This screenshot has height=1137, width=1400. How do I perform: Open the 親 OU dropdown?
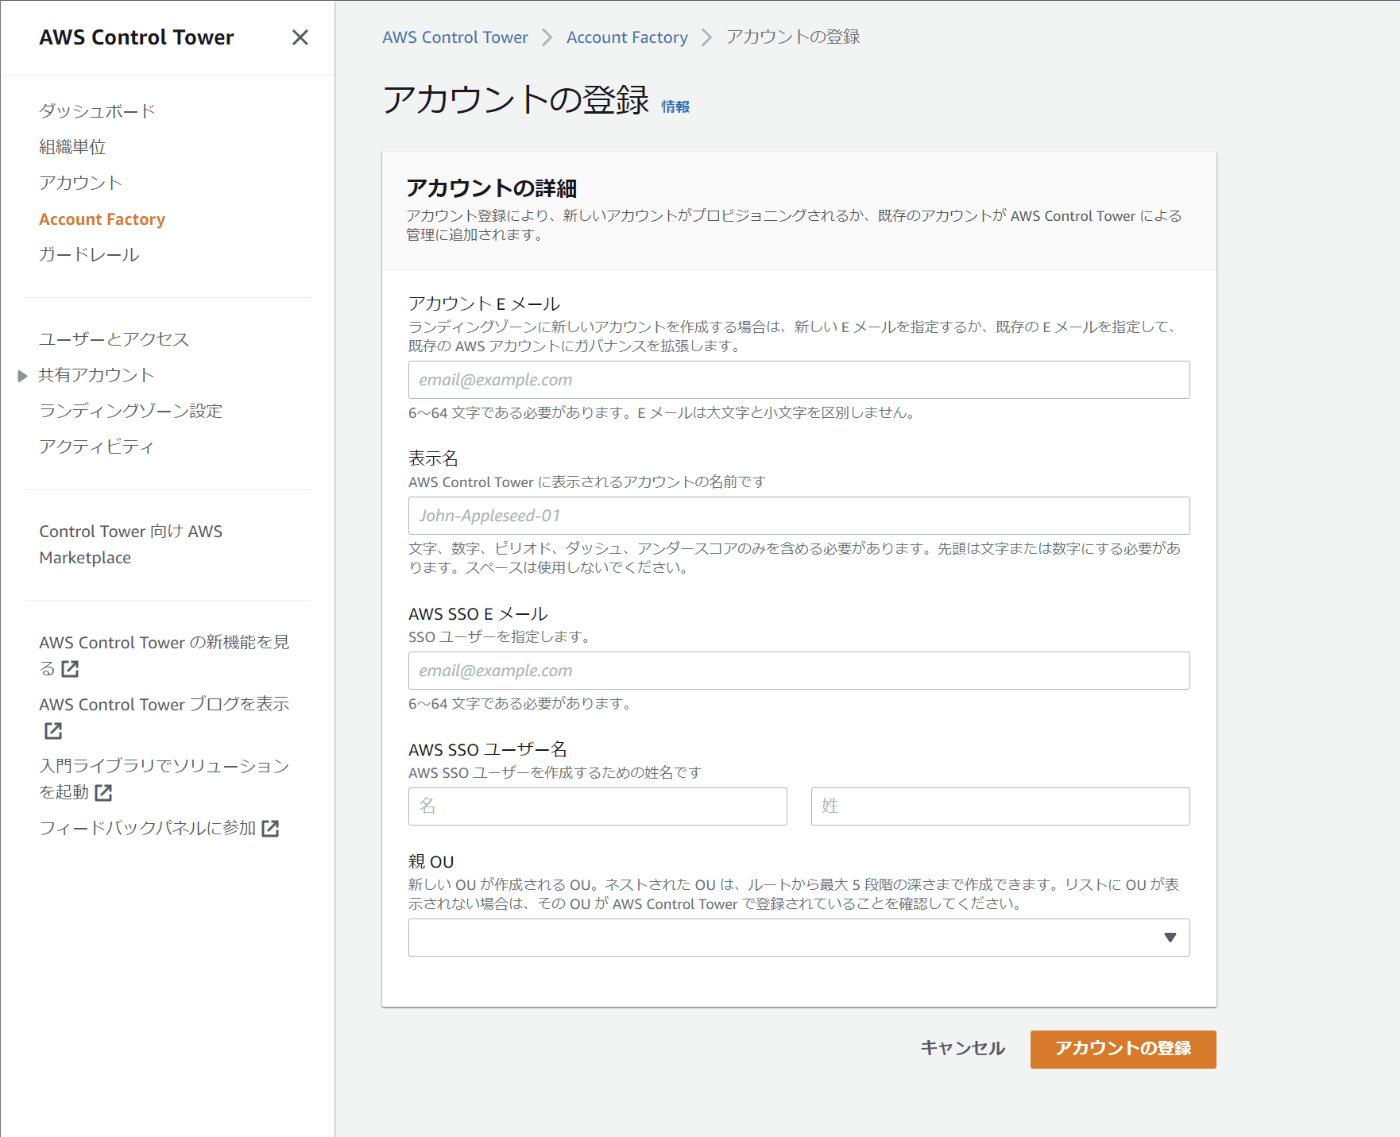[799, 938]
